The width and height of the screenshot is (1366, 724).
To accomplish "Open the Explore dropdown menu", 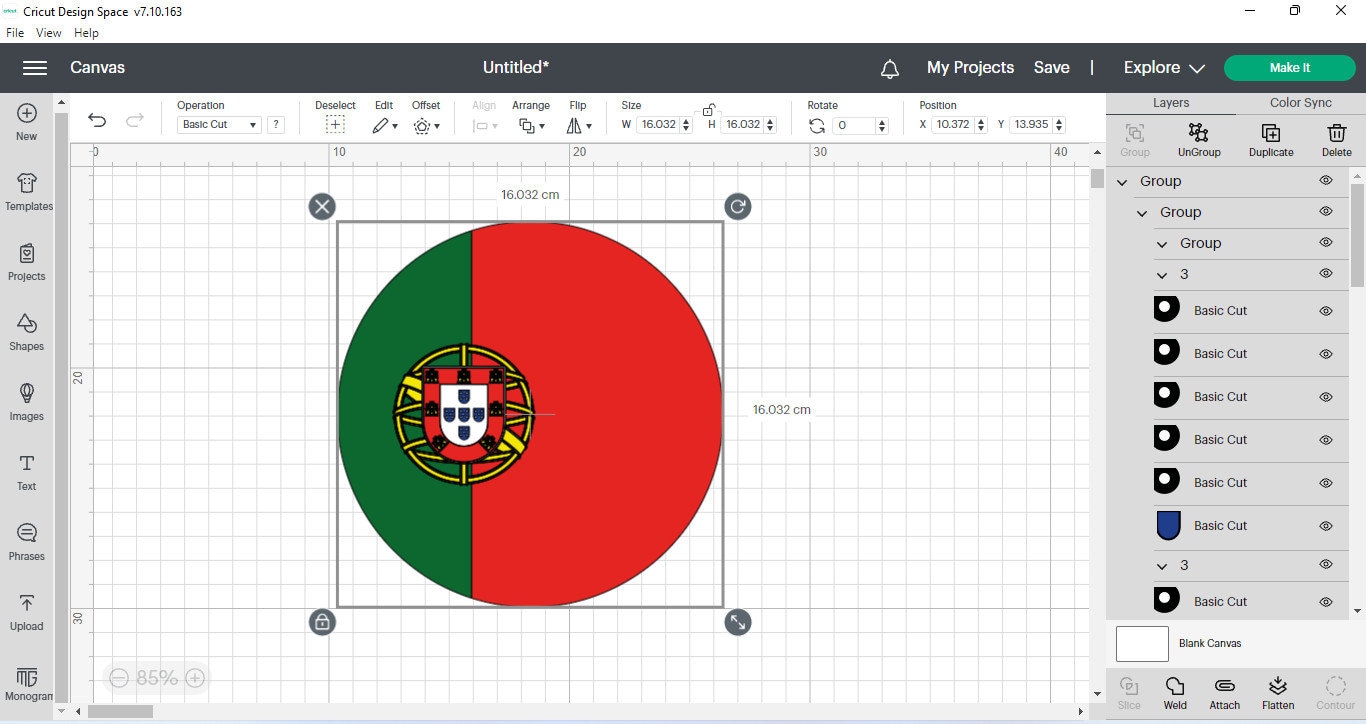I will (1162, 67).
